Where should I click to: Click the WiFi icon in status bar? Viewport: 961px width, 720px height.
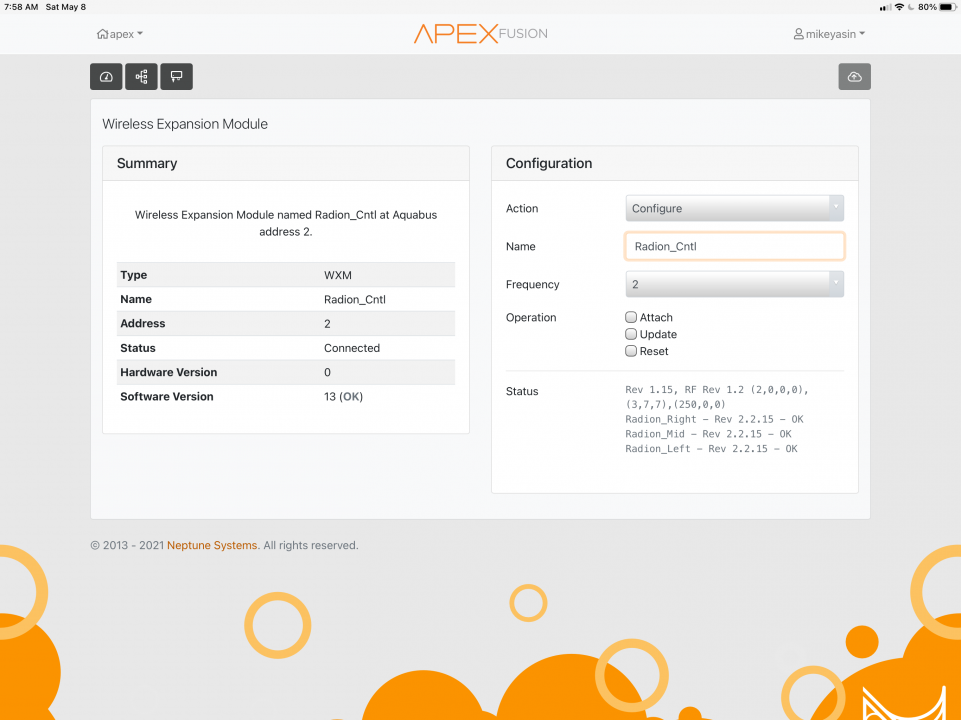coord(899,7)
